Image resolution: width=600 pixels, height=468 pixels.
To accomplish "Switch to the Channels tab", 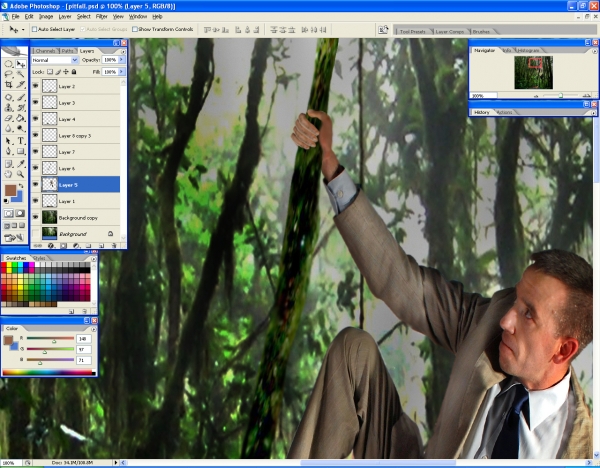I will click(x=45, y=51).
